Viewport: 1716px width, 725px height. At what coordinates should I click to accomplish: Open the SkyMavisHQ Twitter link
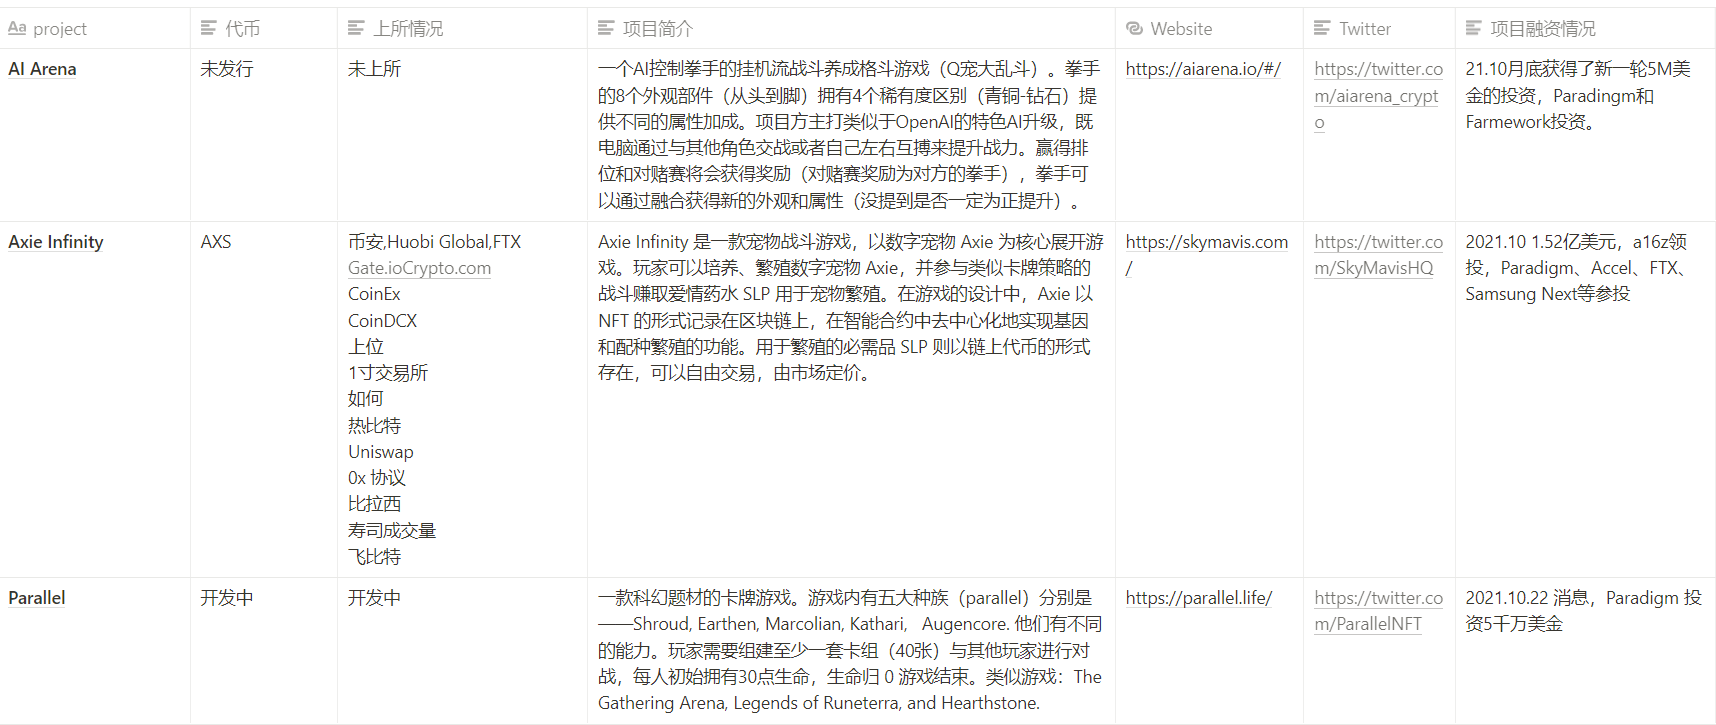click(1379, 255)
